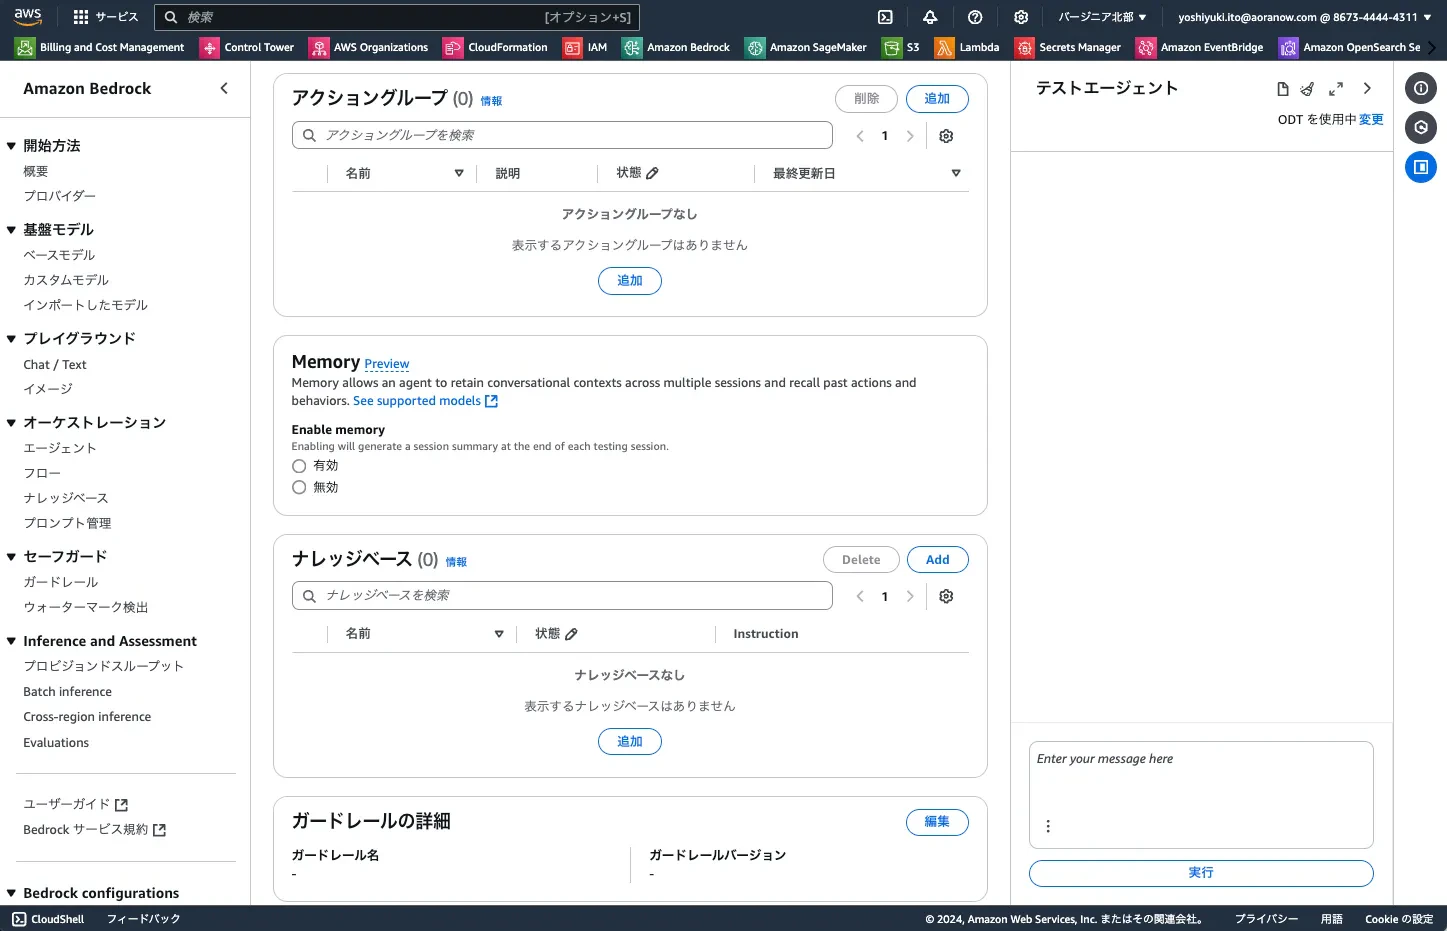Select the 有効 memory radio button

(299, 466)
